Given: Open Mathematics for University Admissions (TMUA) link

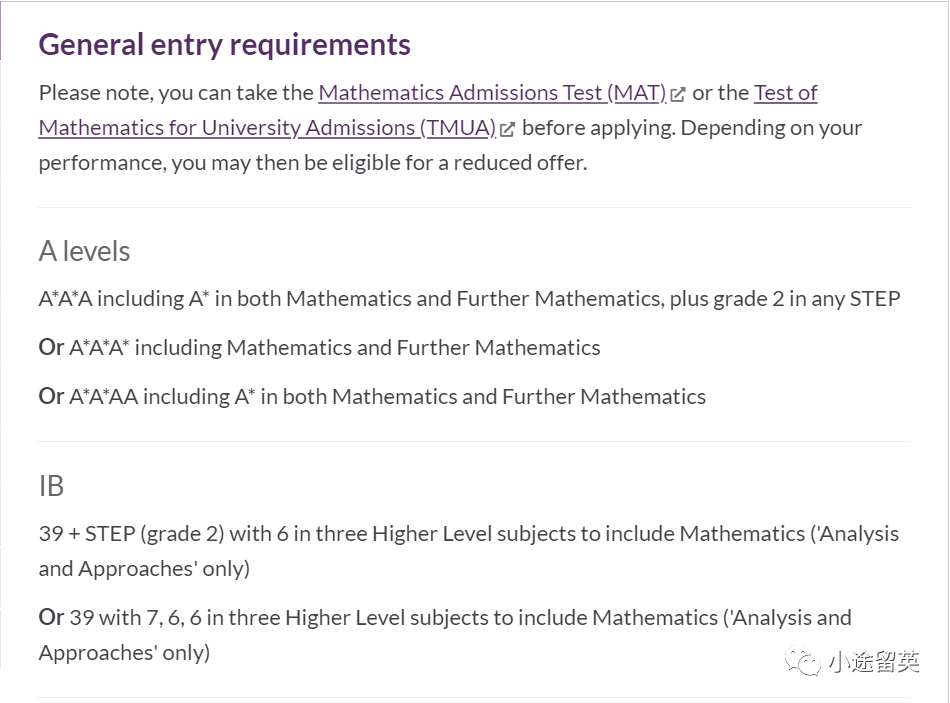Looking at the screenshot, I should click(267, 128).
